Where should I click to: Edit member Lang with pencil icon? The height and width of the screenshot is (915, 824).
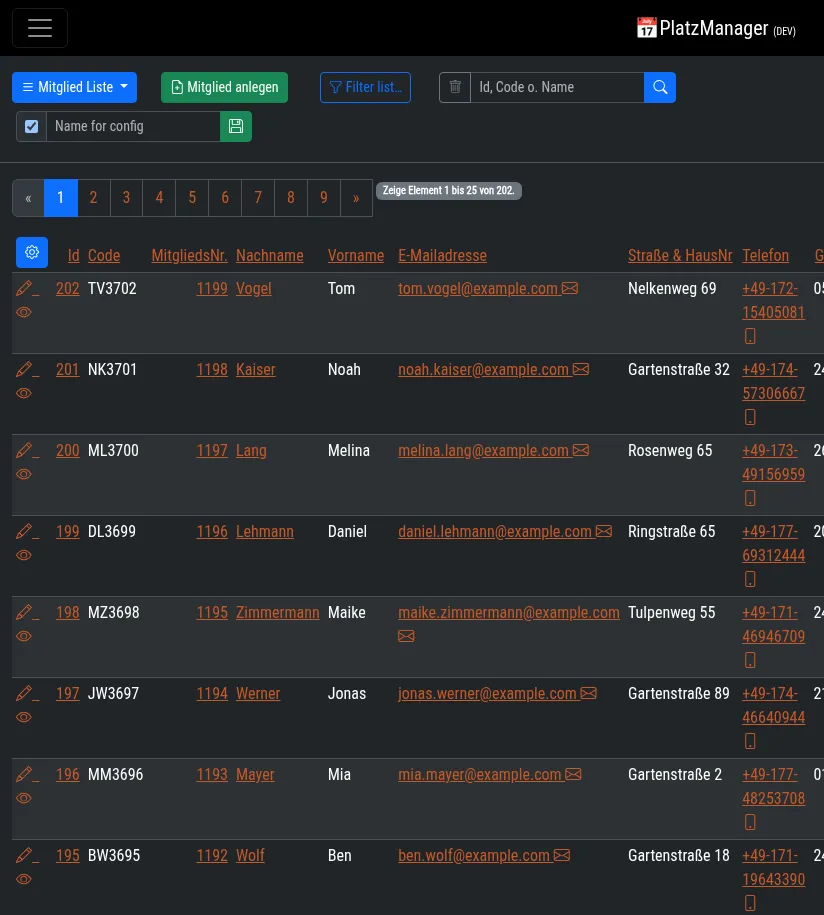(24, 450)
